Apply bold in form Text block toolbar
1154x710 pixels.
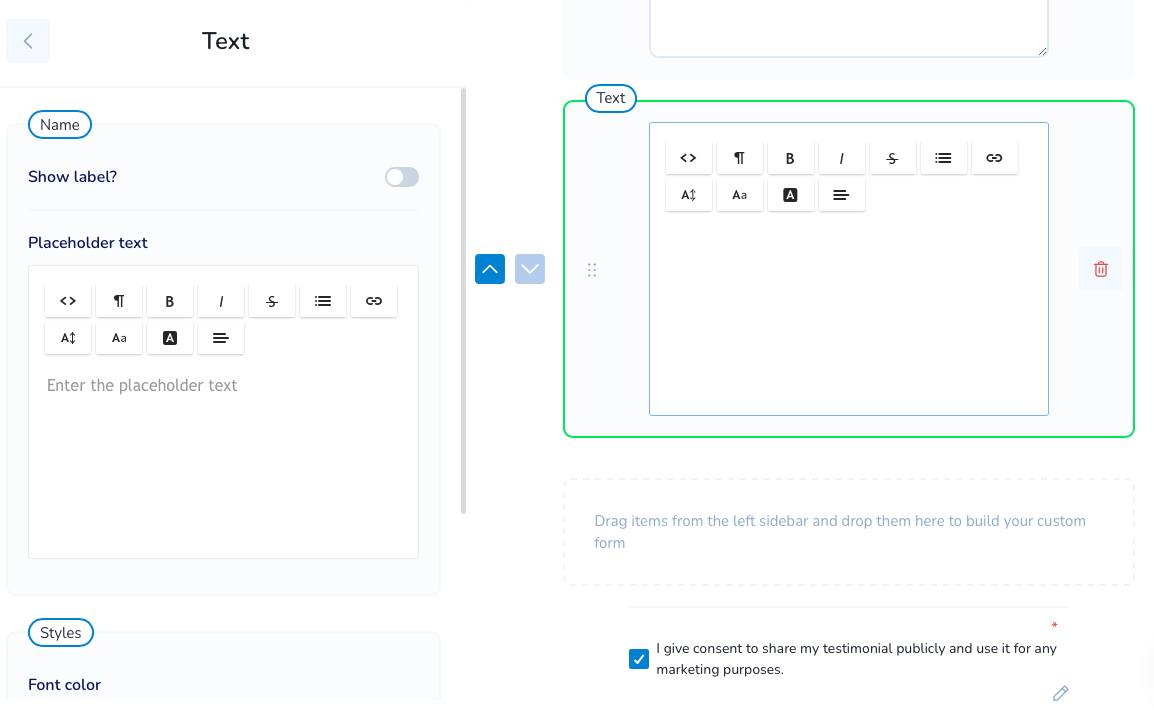[790, 158]
